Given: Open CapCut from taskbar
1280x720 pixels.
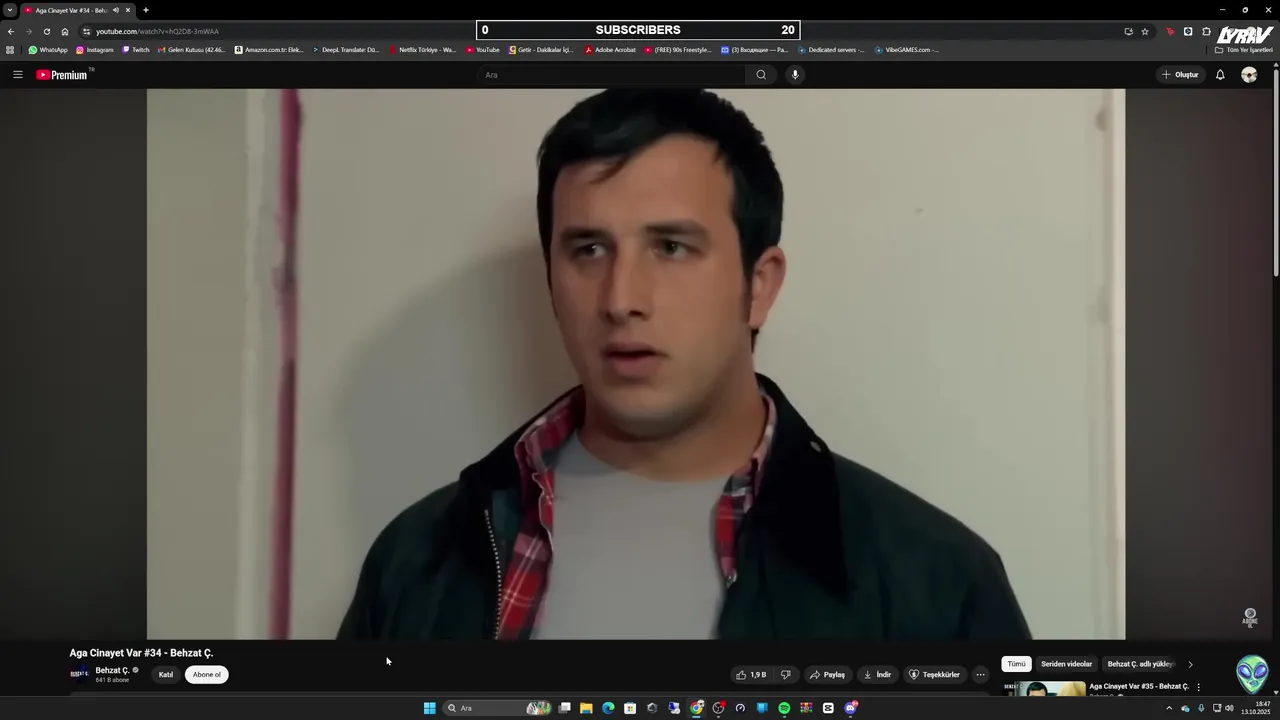Looking at the screenshot, I should point(828,708).
